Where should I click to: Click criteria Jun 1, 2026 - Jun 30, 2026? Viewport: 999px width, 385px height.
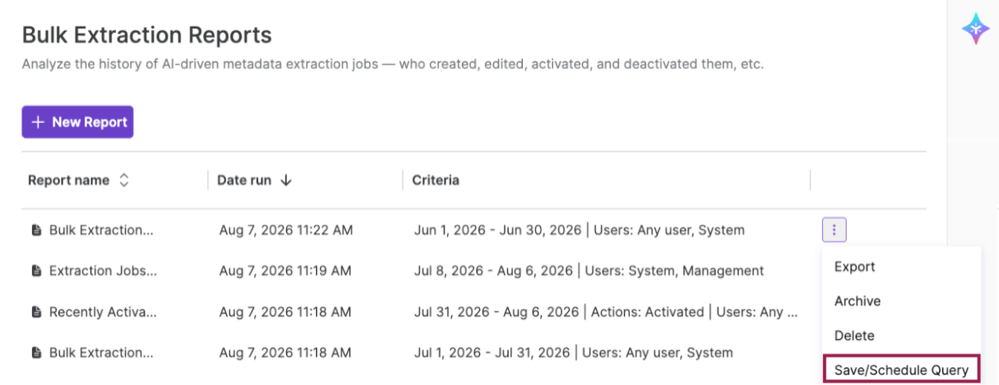click(578, 230)
